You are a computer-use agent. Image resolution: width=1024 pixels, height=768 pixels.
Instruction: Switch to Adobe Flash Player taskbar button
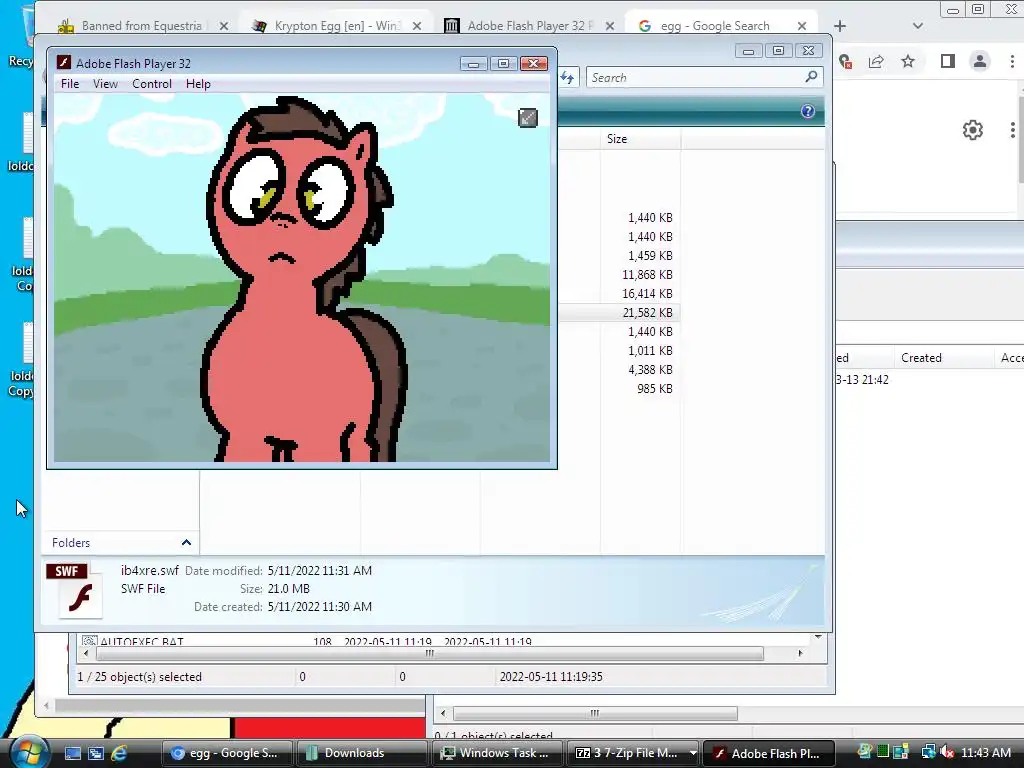coord(769,753)
